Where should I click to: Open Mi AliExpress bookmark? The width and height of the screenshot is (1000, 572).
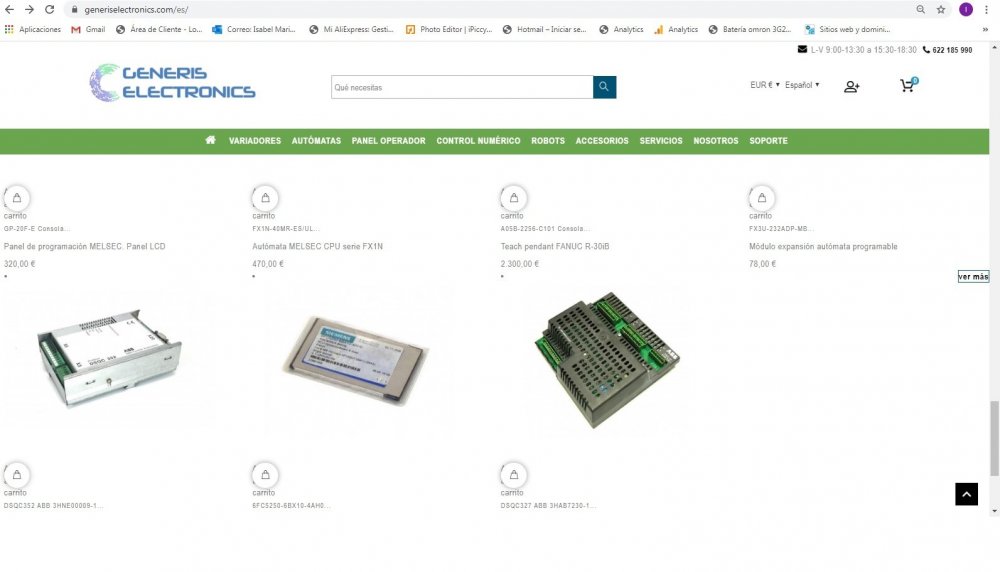(x=351, y=29)
